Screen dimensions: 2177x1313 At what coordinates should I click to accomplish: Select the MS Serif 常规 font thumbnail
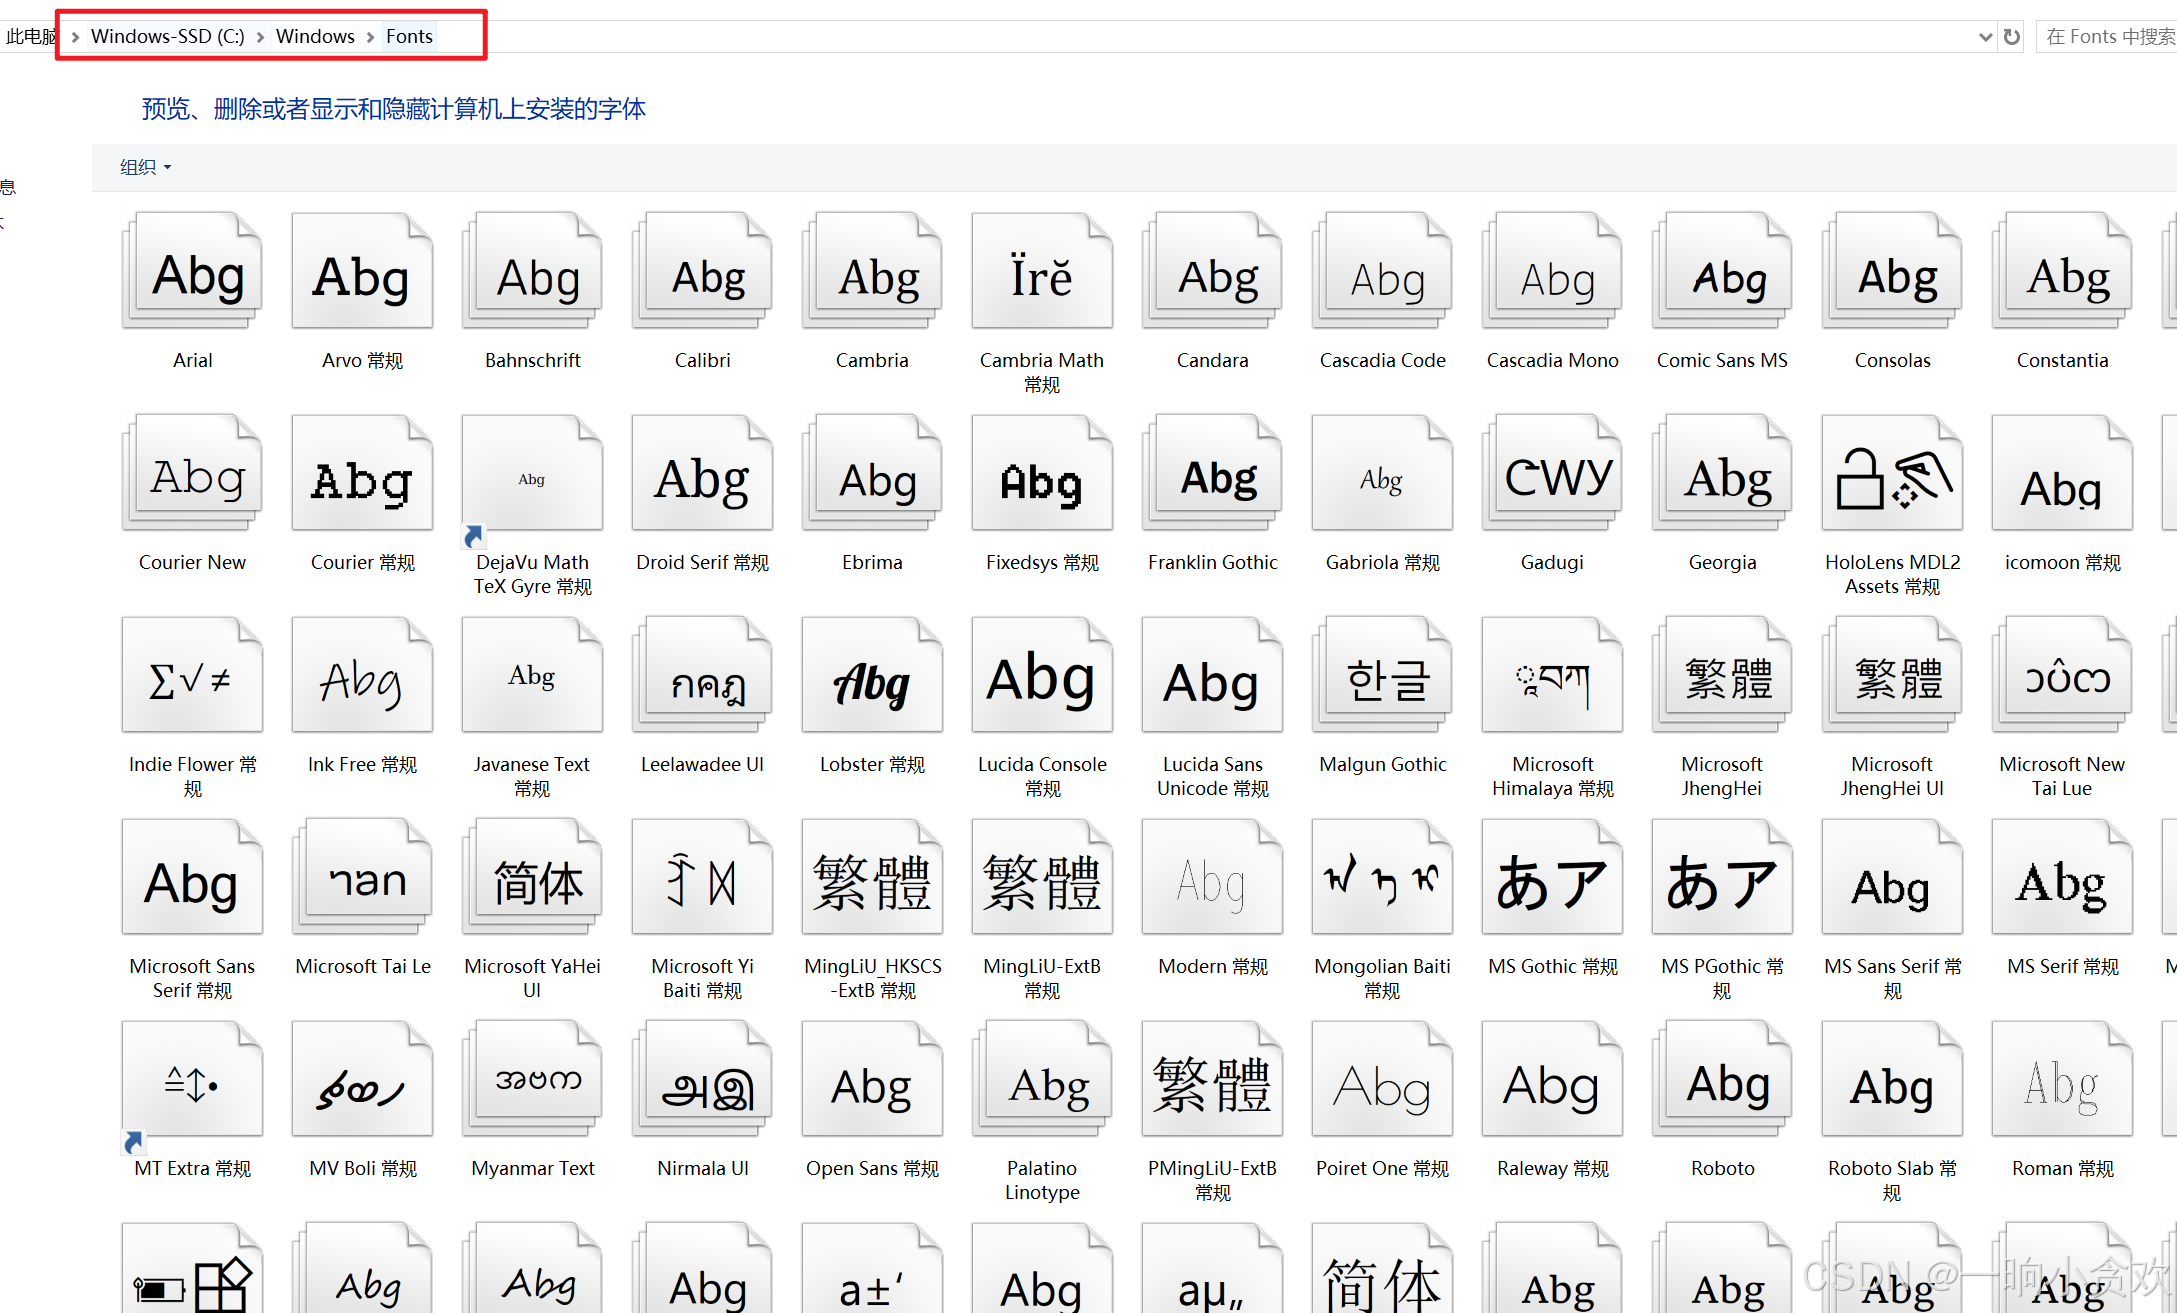click(x=2062, y=876)
